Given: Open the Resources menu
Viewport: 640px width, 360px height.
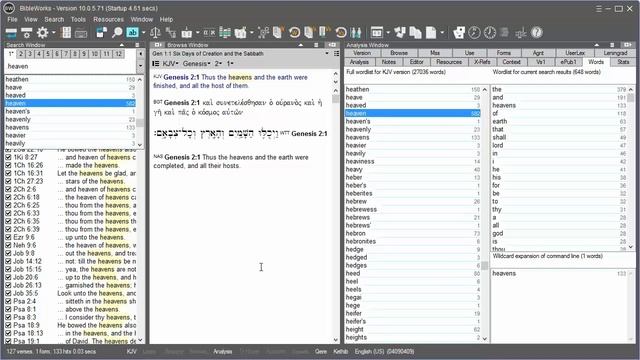Looking at the screenshot, I should [108, 19].
